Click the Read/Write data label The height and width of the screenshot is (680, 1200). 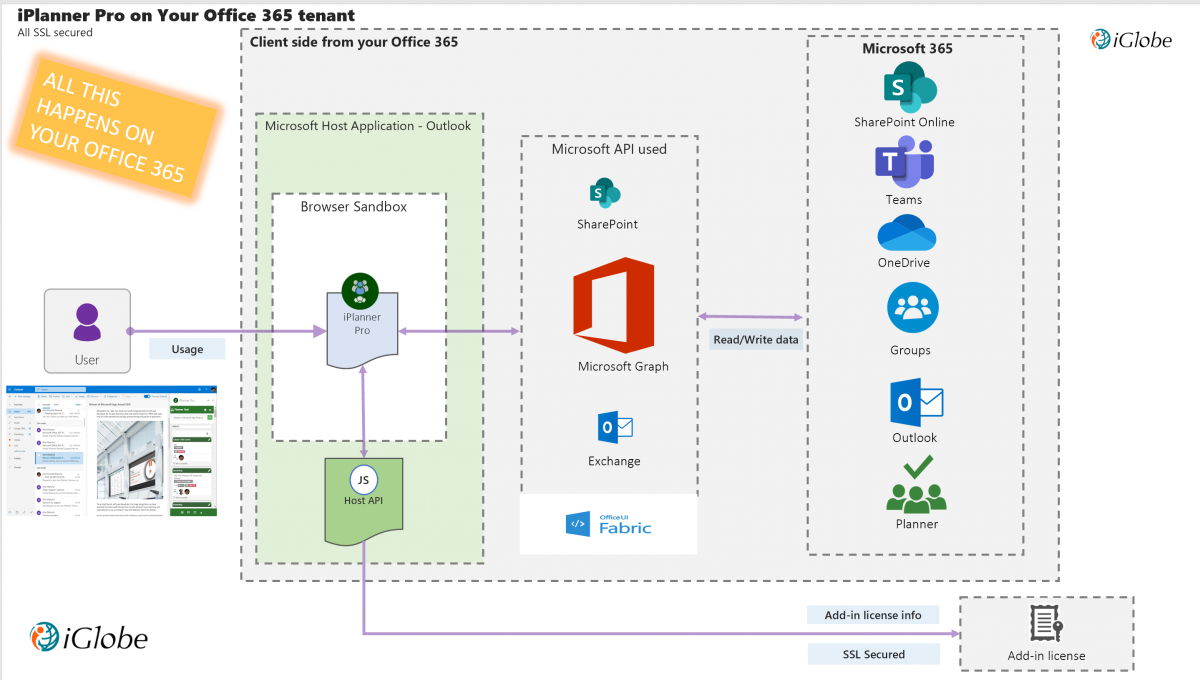756,339
